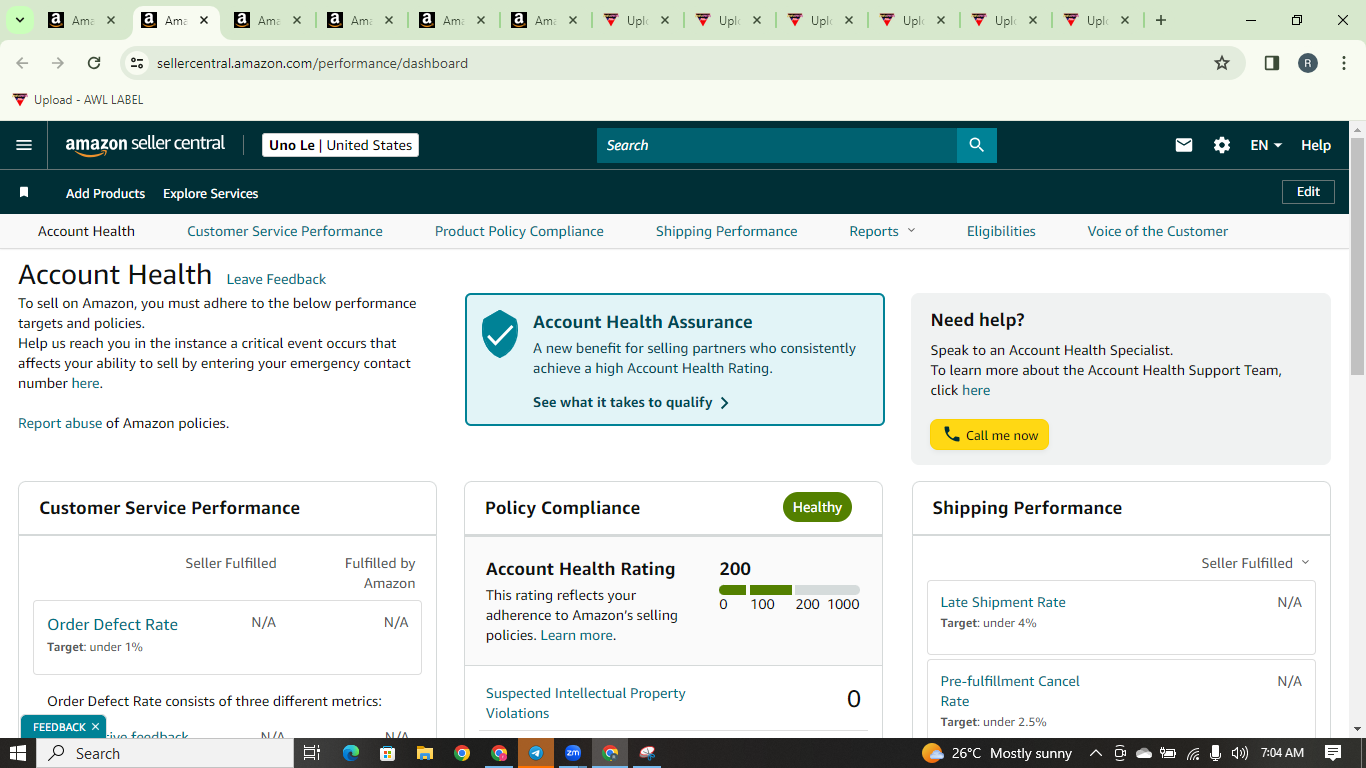
Task: Open File Explorer from the taskbar
Action: coord(424,753)
